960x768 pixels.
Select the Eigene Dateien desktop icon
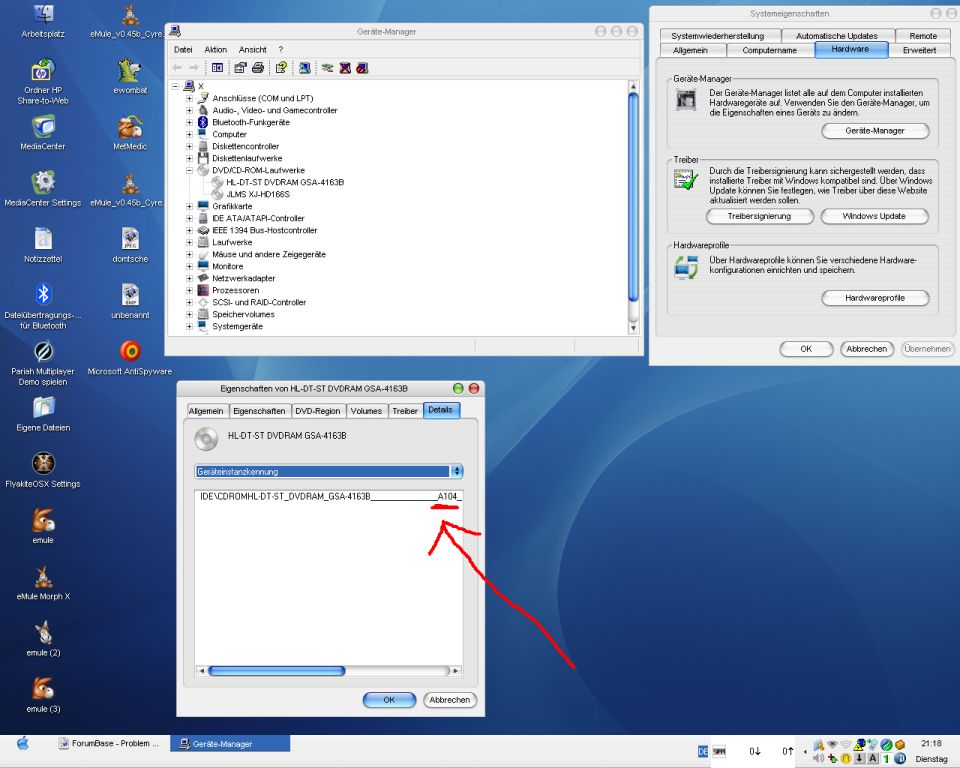[43, 414]
